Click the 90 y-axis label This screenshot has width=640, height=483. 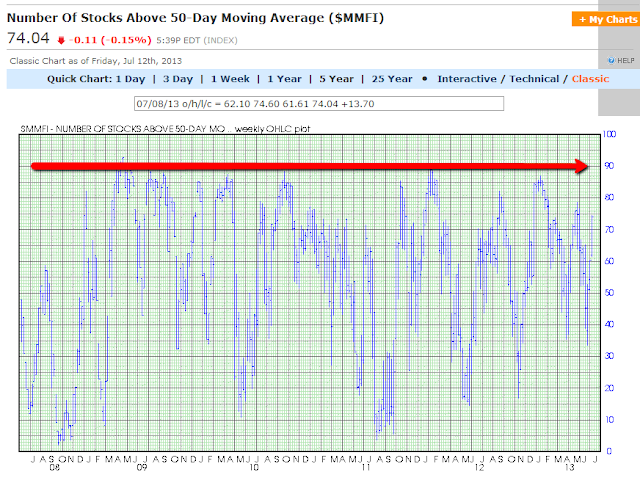click(x=609, y=166)
